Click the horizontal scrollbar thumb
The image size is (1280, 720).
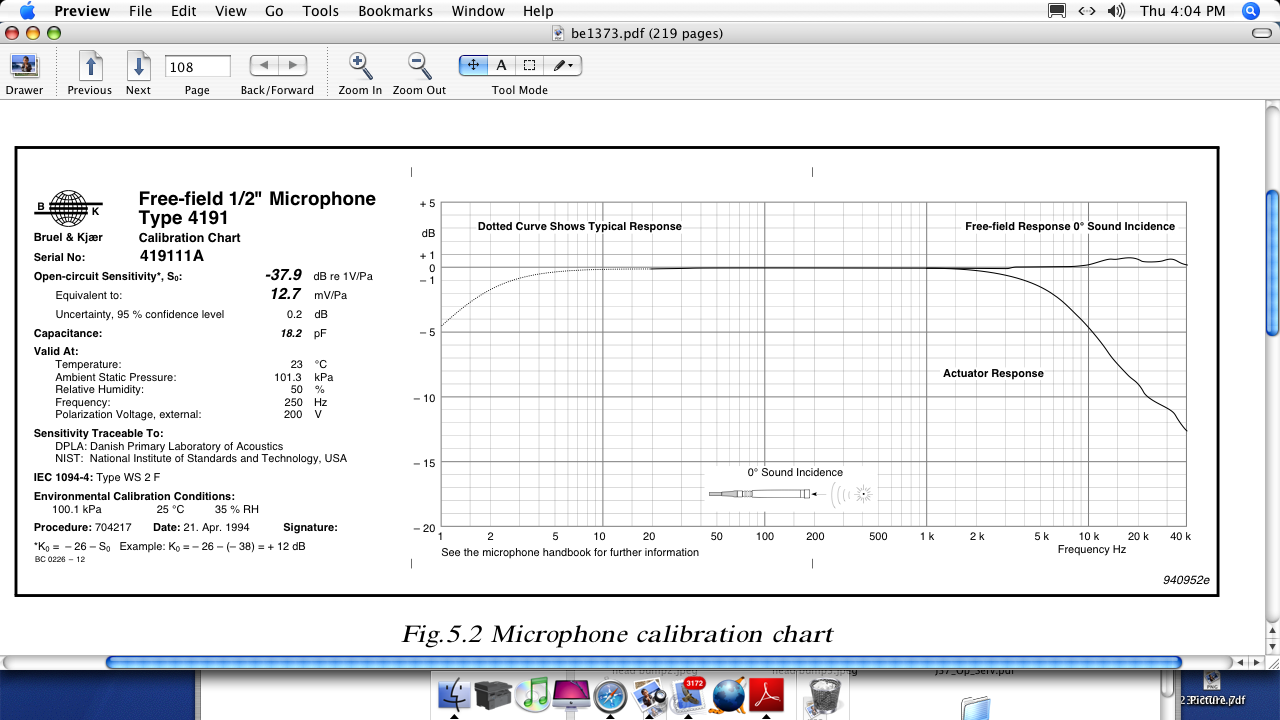(643, 662)
